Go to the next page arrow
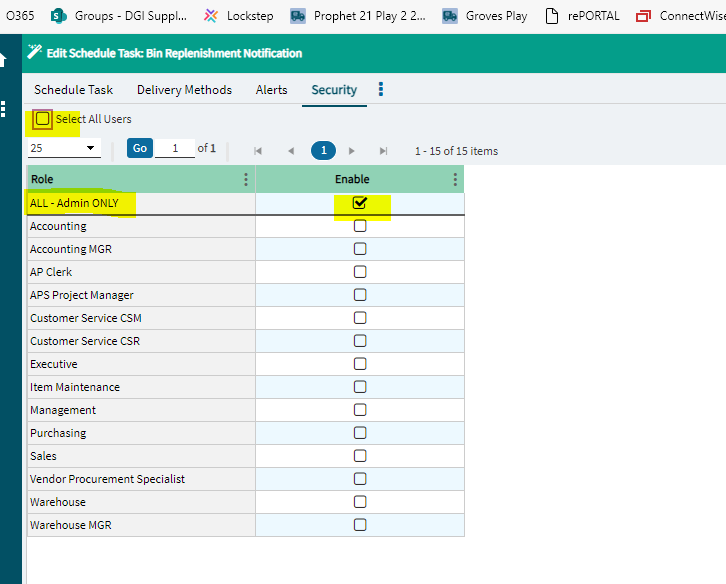The height and width of the screenshot is (584, 726). point(351,151)
